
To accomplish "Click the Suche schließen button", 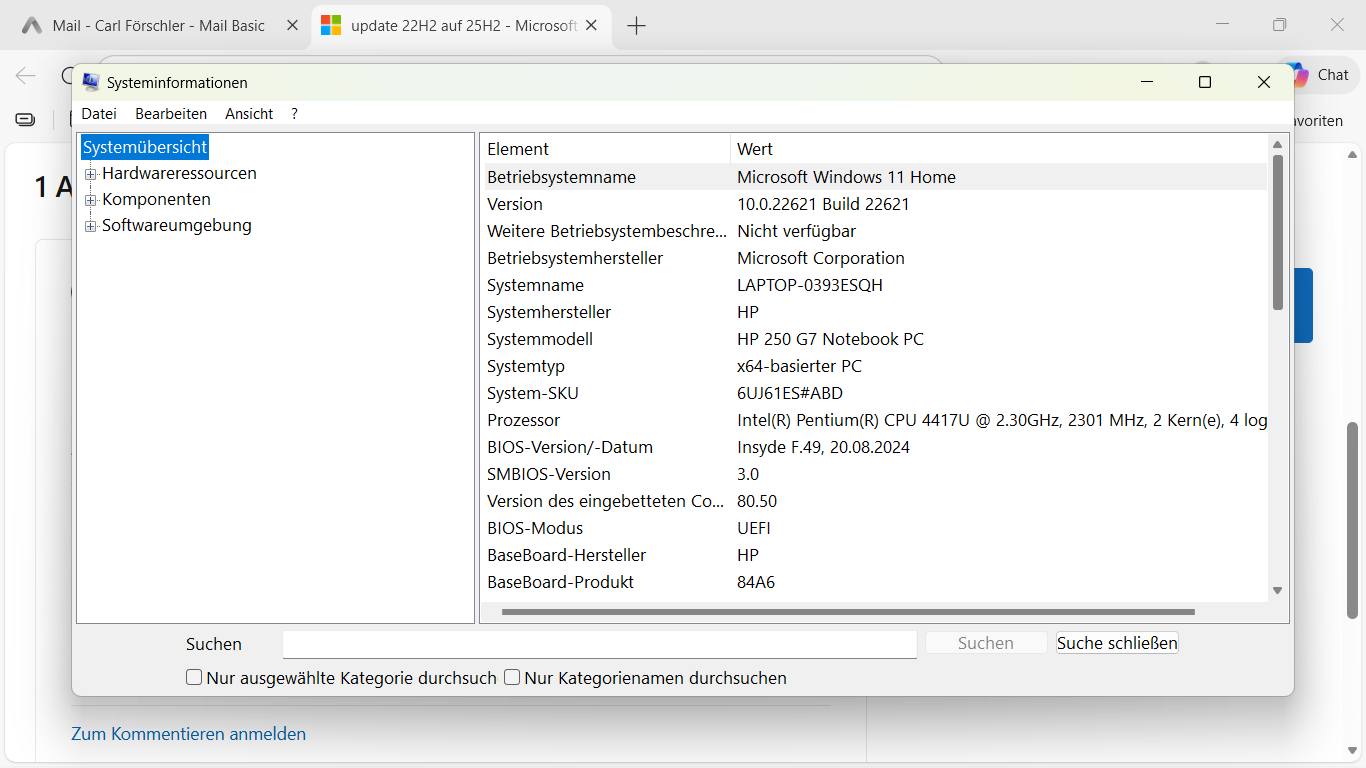I will coord(1117,643).
